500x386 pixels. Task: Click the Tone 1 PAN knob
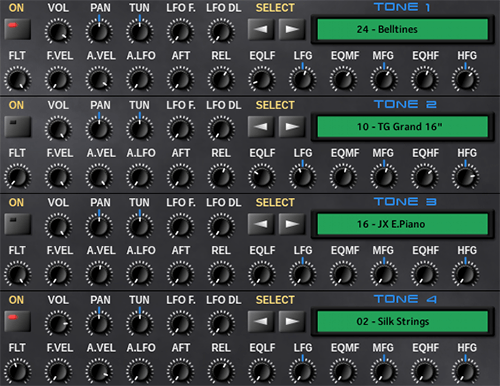point(99,31)
